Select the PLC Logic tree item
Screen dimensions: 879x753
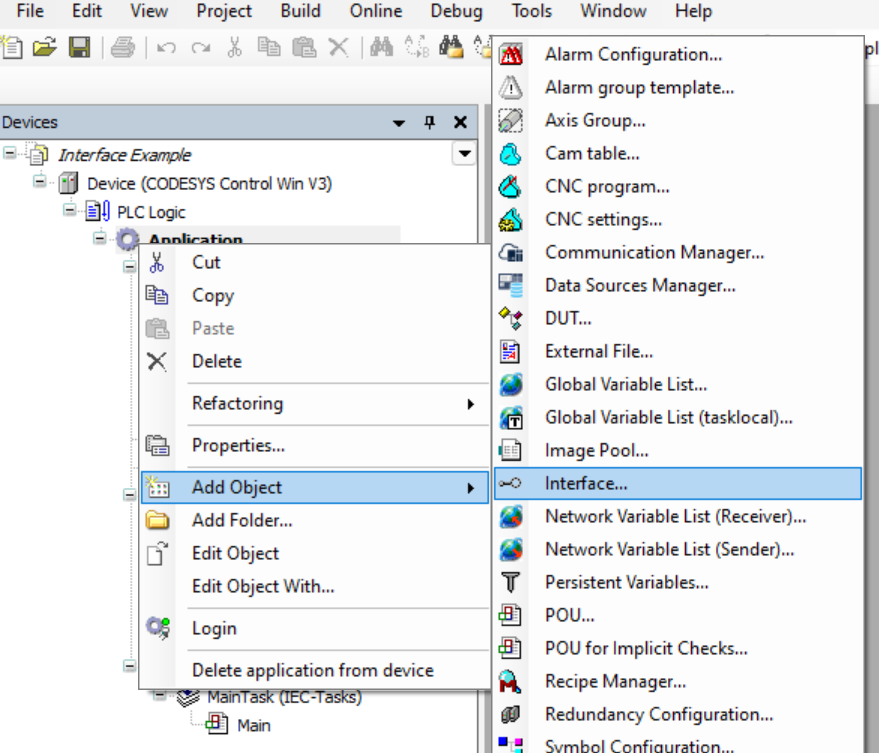(151, 212)
